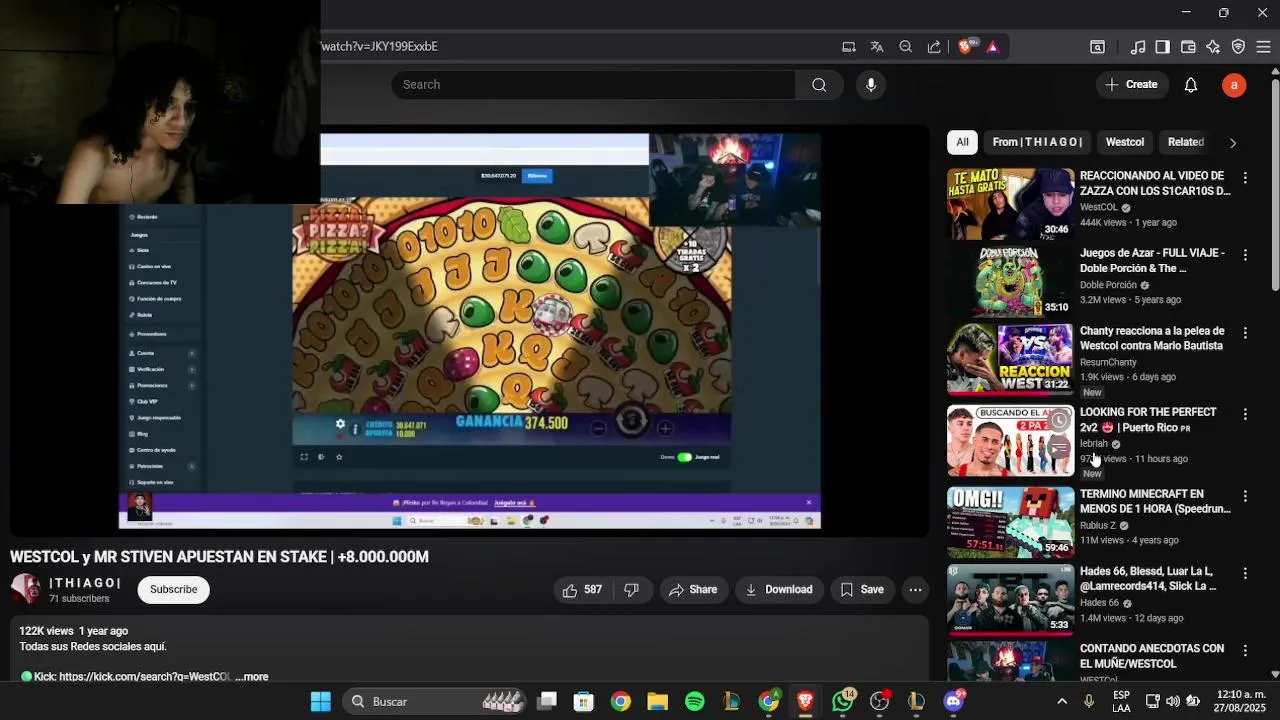This screenshot has height=720, width=1280.
Task: Open Leo AI sparkle icon
Action: (x=1213, y=46)
